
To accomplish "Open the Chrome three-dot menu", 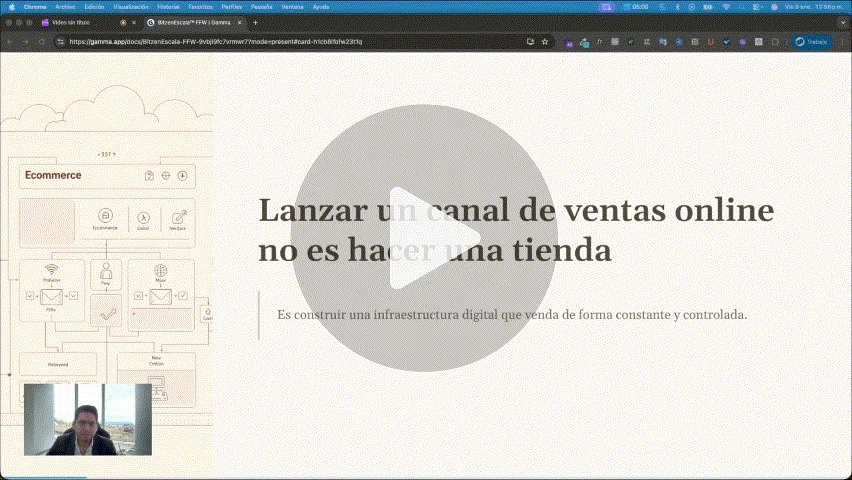I will coord(841,42).
